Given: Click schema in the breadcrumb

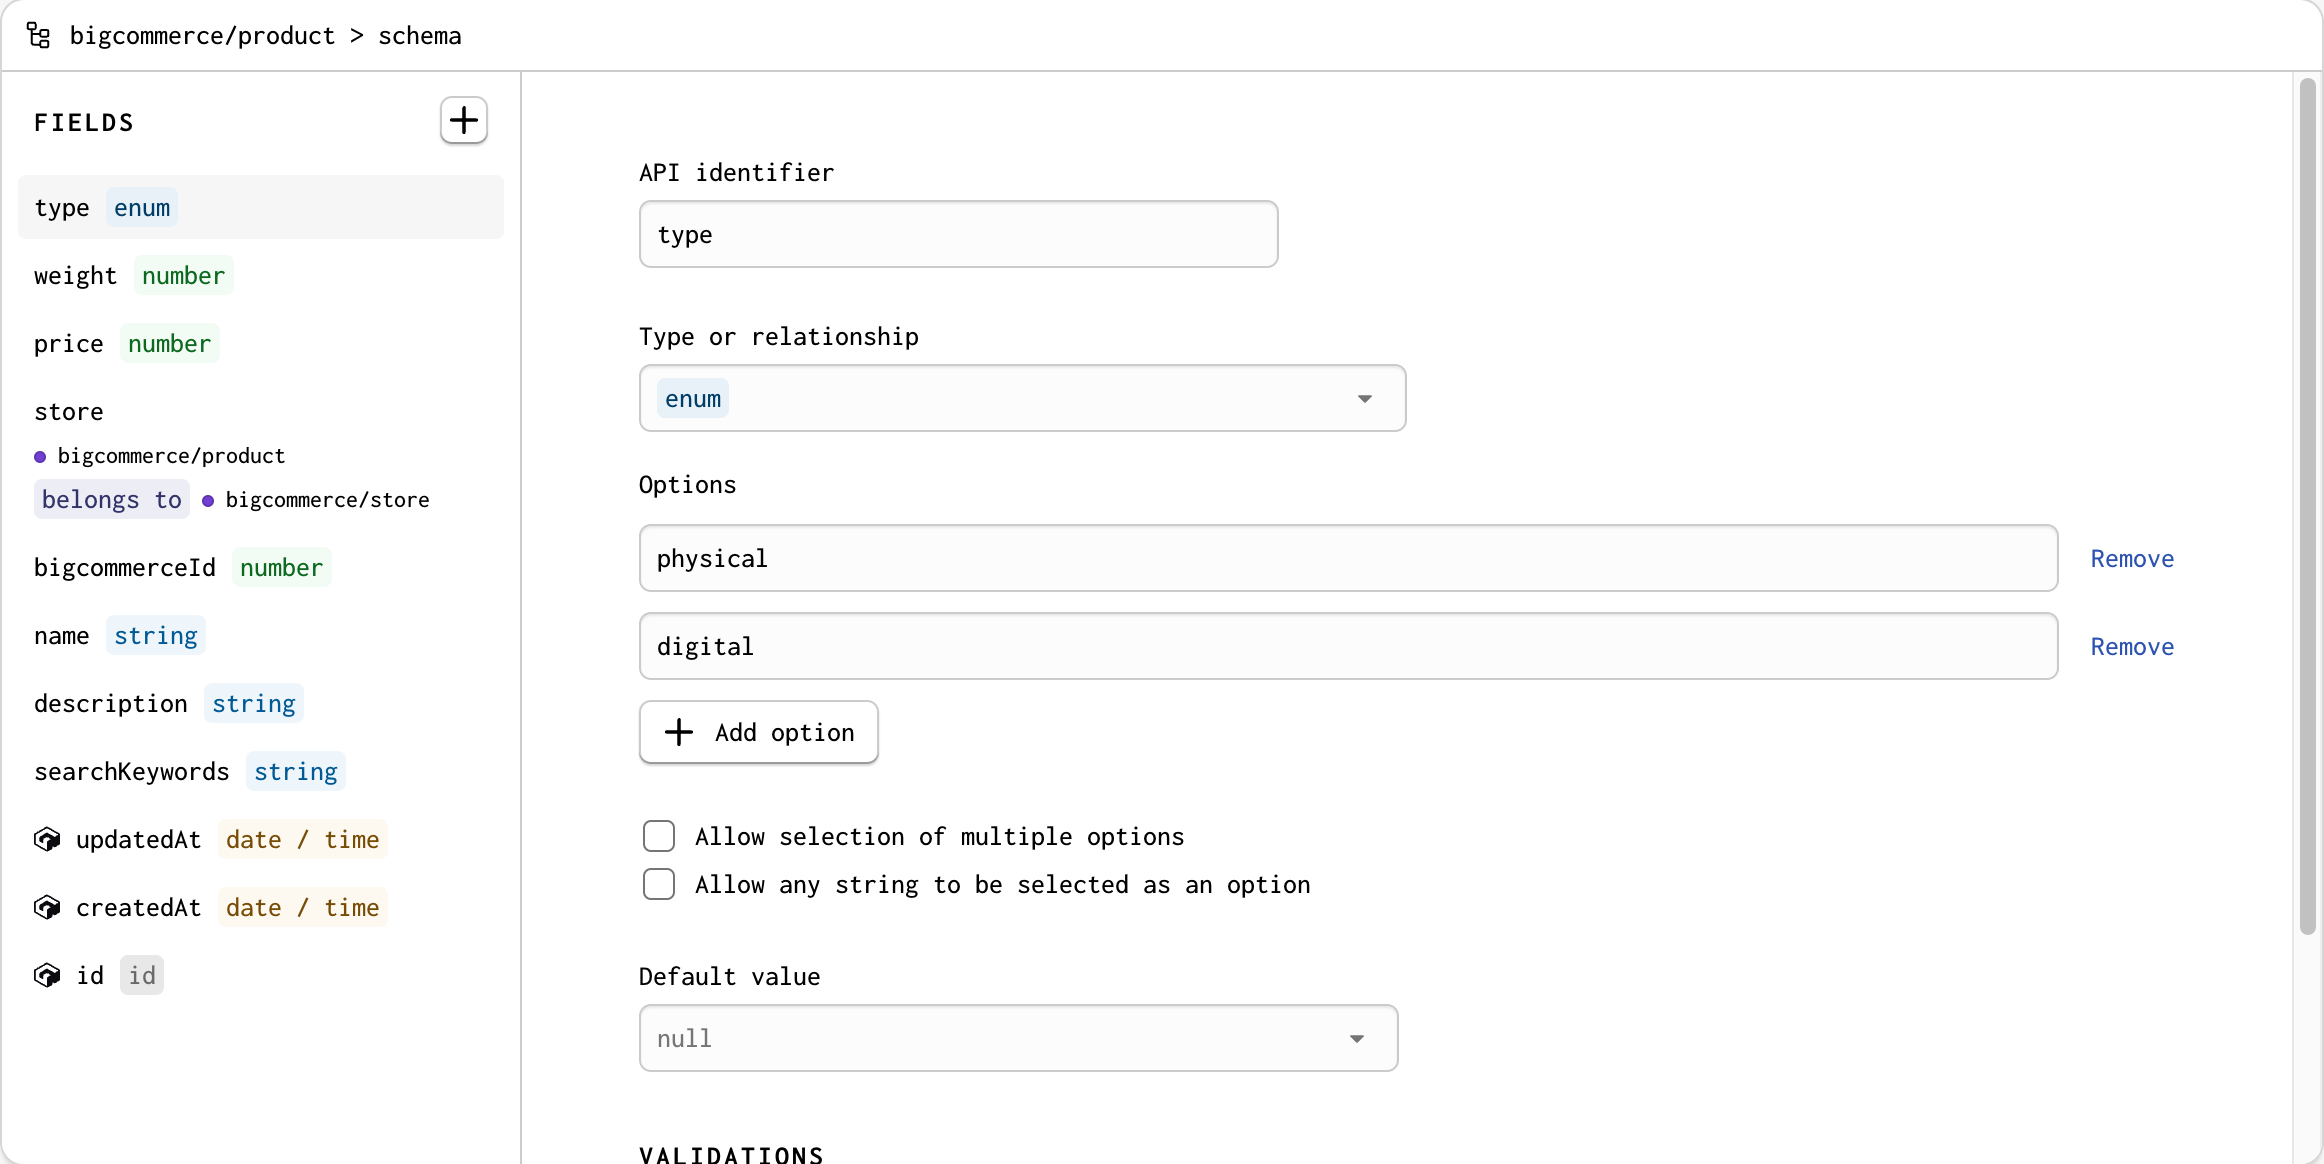Looking at the screenshot, I should [x=420, y=36].
